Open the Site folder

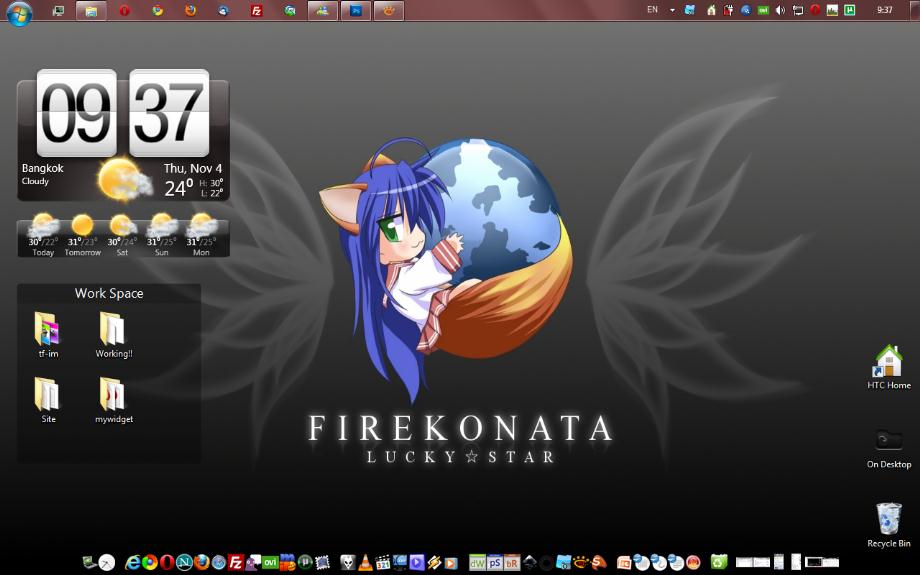(x=48, y=400)
